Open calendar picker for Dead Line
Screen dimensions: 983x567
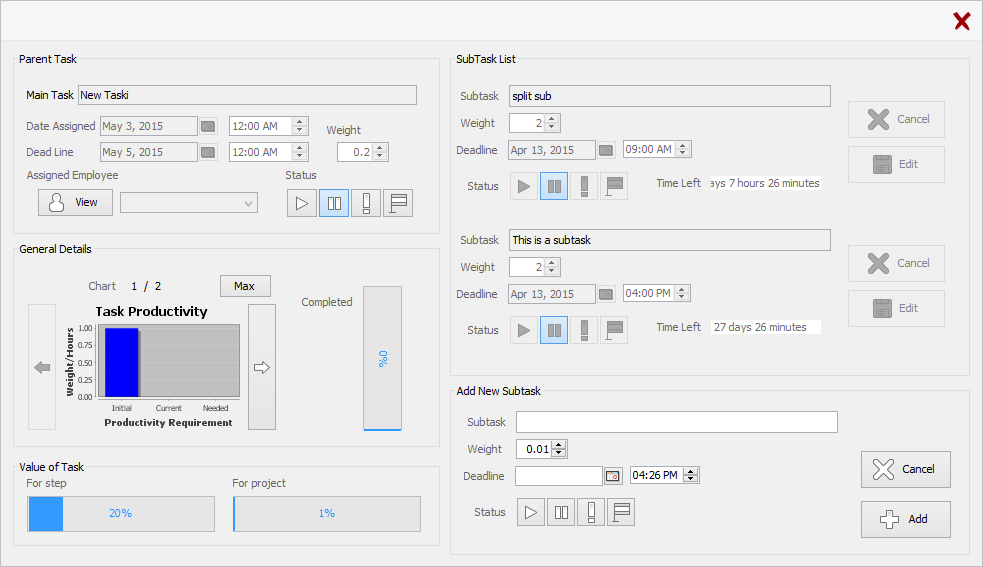click(x=208, y=152)
